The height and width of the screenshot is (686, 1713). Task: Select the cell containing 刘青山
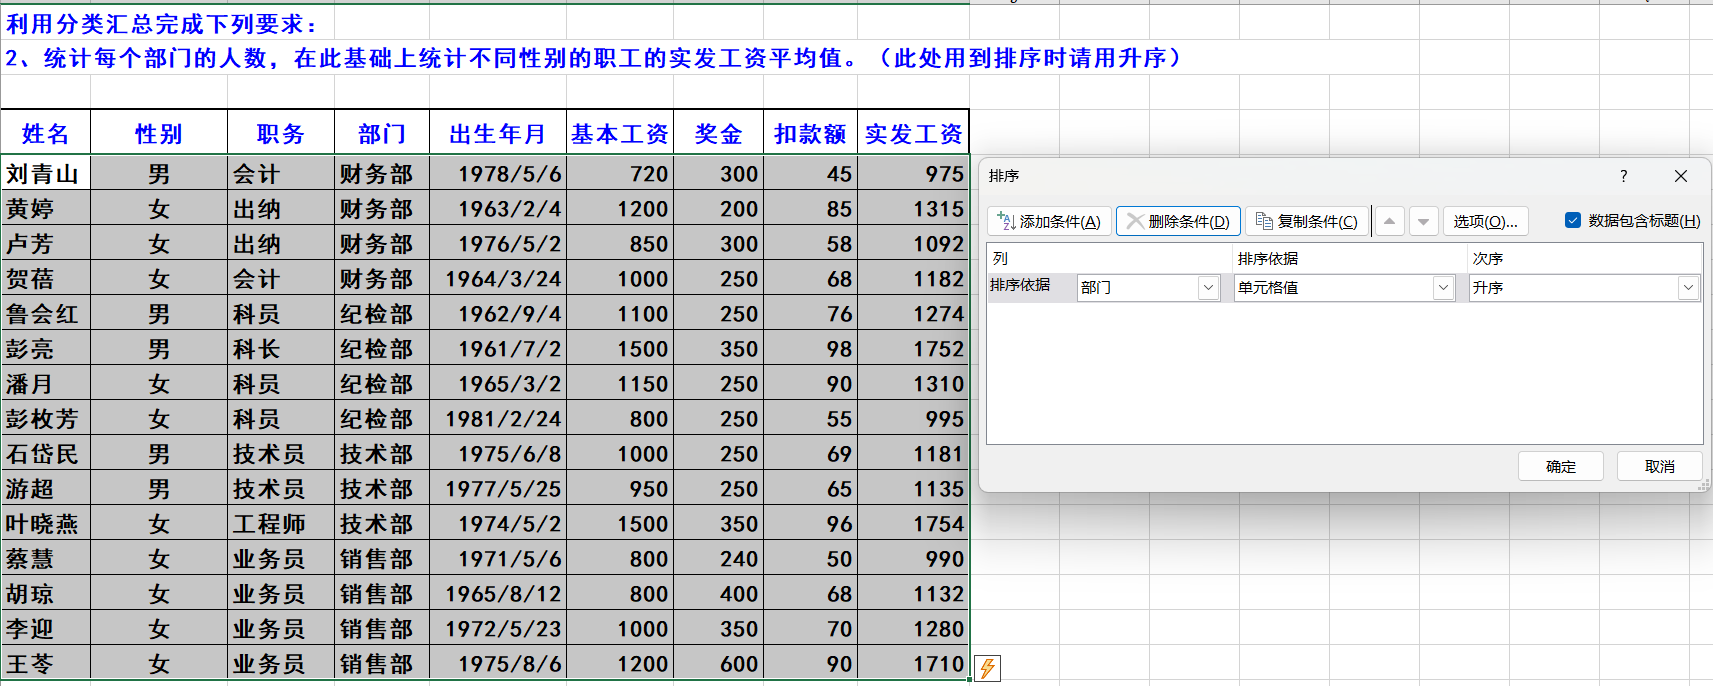[x=45, y=174]
